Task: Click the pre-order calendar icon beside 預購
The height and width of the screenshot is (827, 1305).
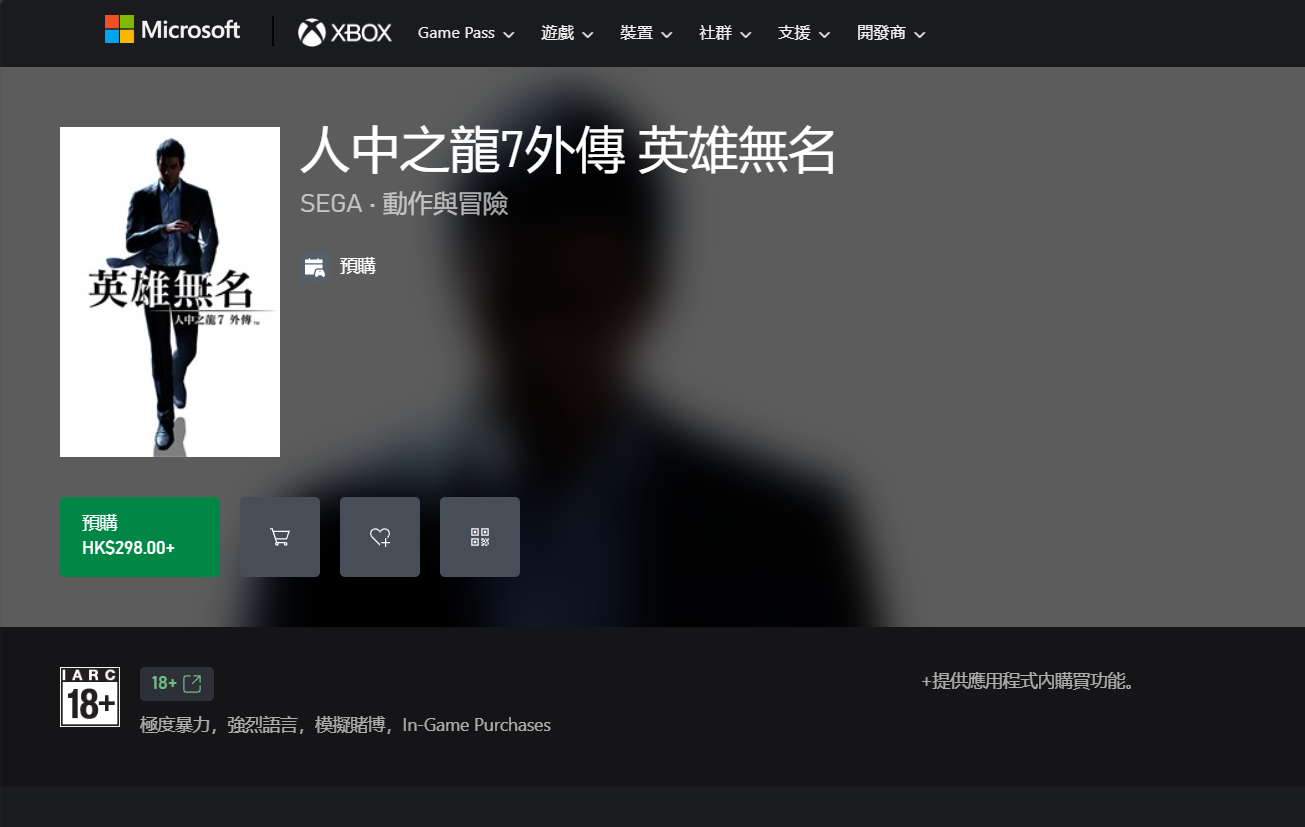Action: point(315,267)
